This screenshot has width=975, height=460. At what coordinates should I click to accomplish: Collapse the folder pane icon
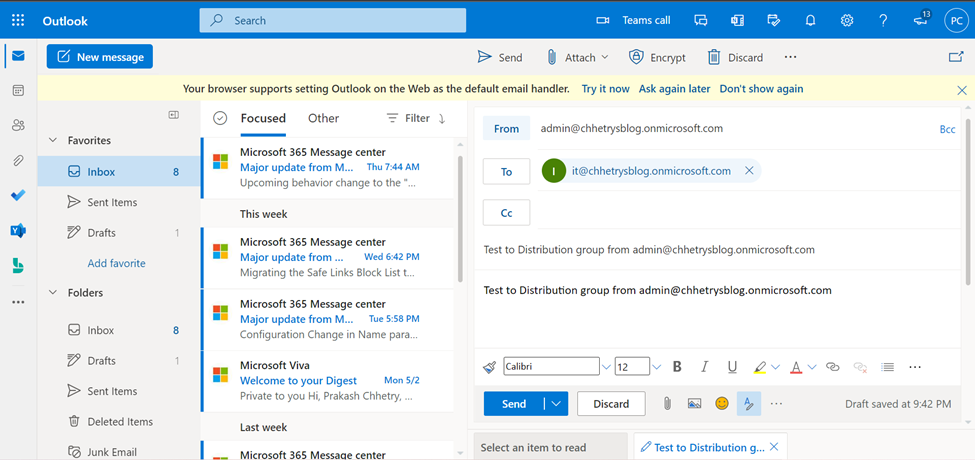174,115
